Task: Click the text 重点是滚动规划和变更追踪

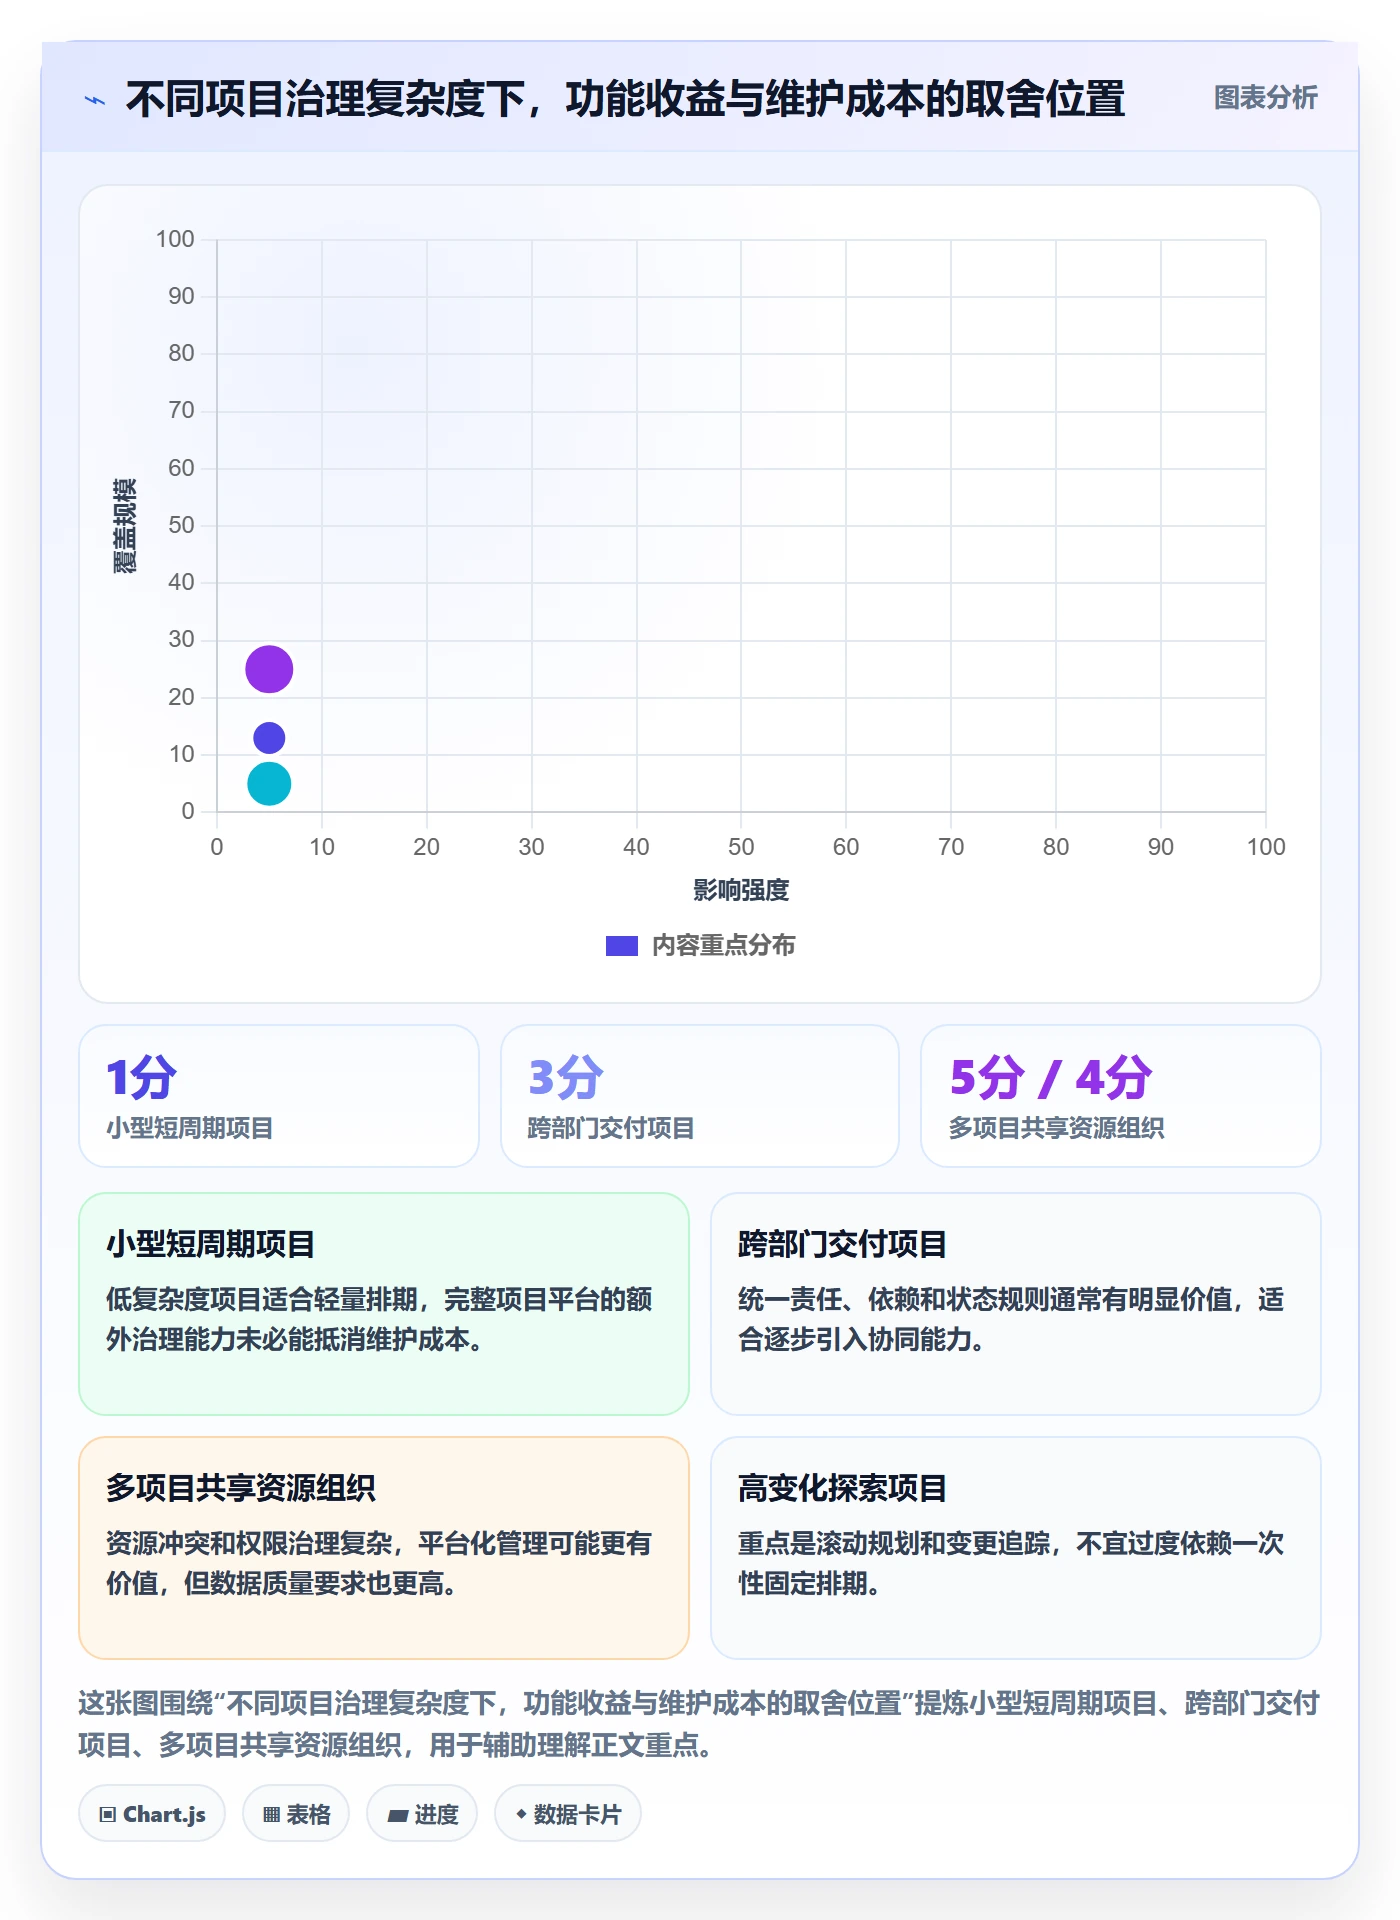Action: (894, 1543)
